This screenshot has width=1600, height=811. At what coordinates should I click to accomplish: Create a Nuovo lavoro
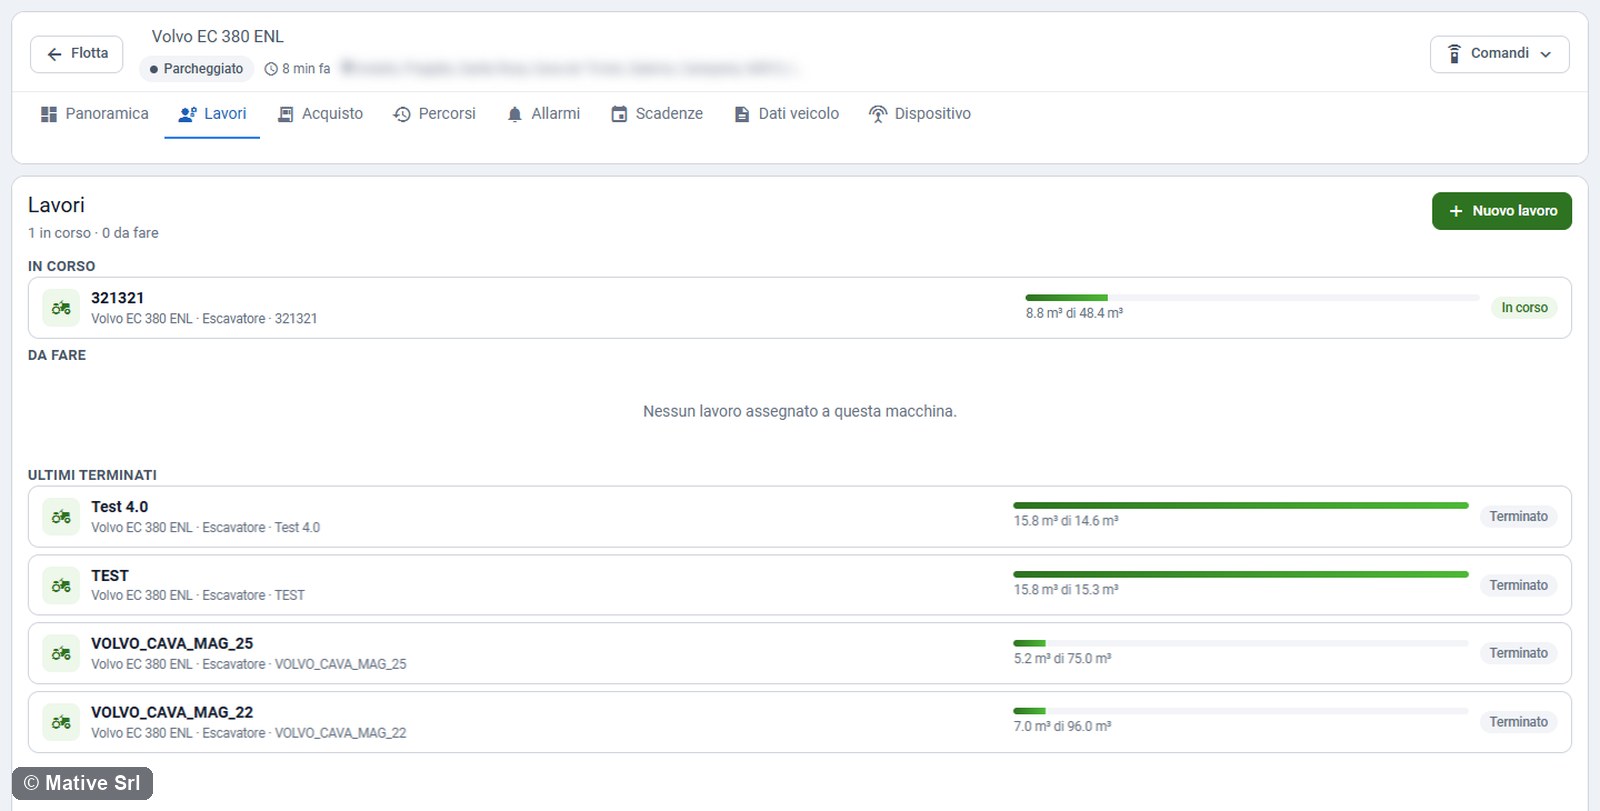(1501, 211)
